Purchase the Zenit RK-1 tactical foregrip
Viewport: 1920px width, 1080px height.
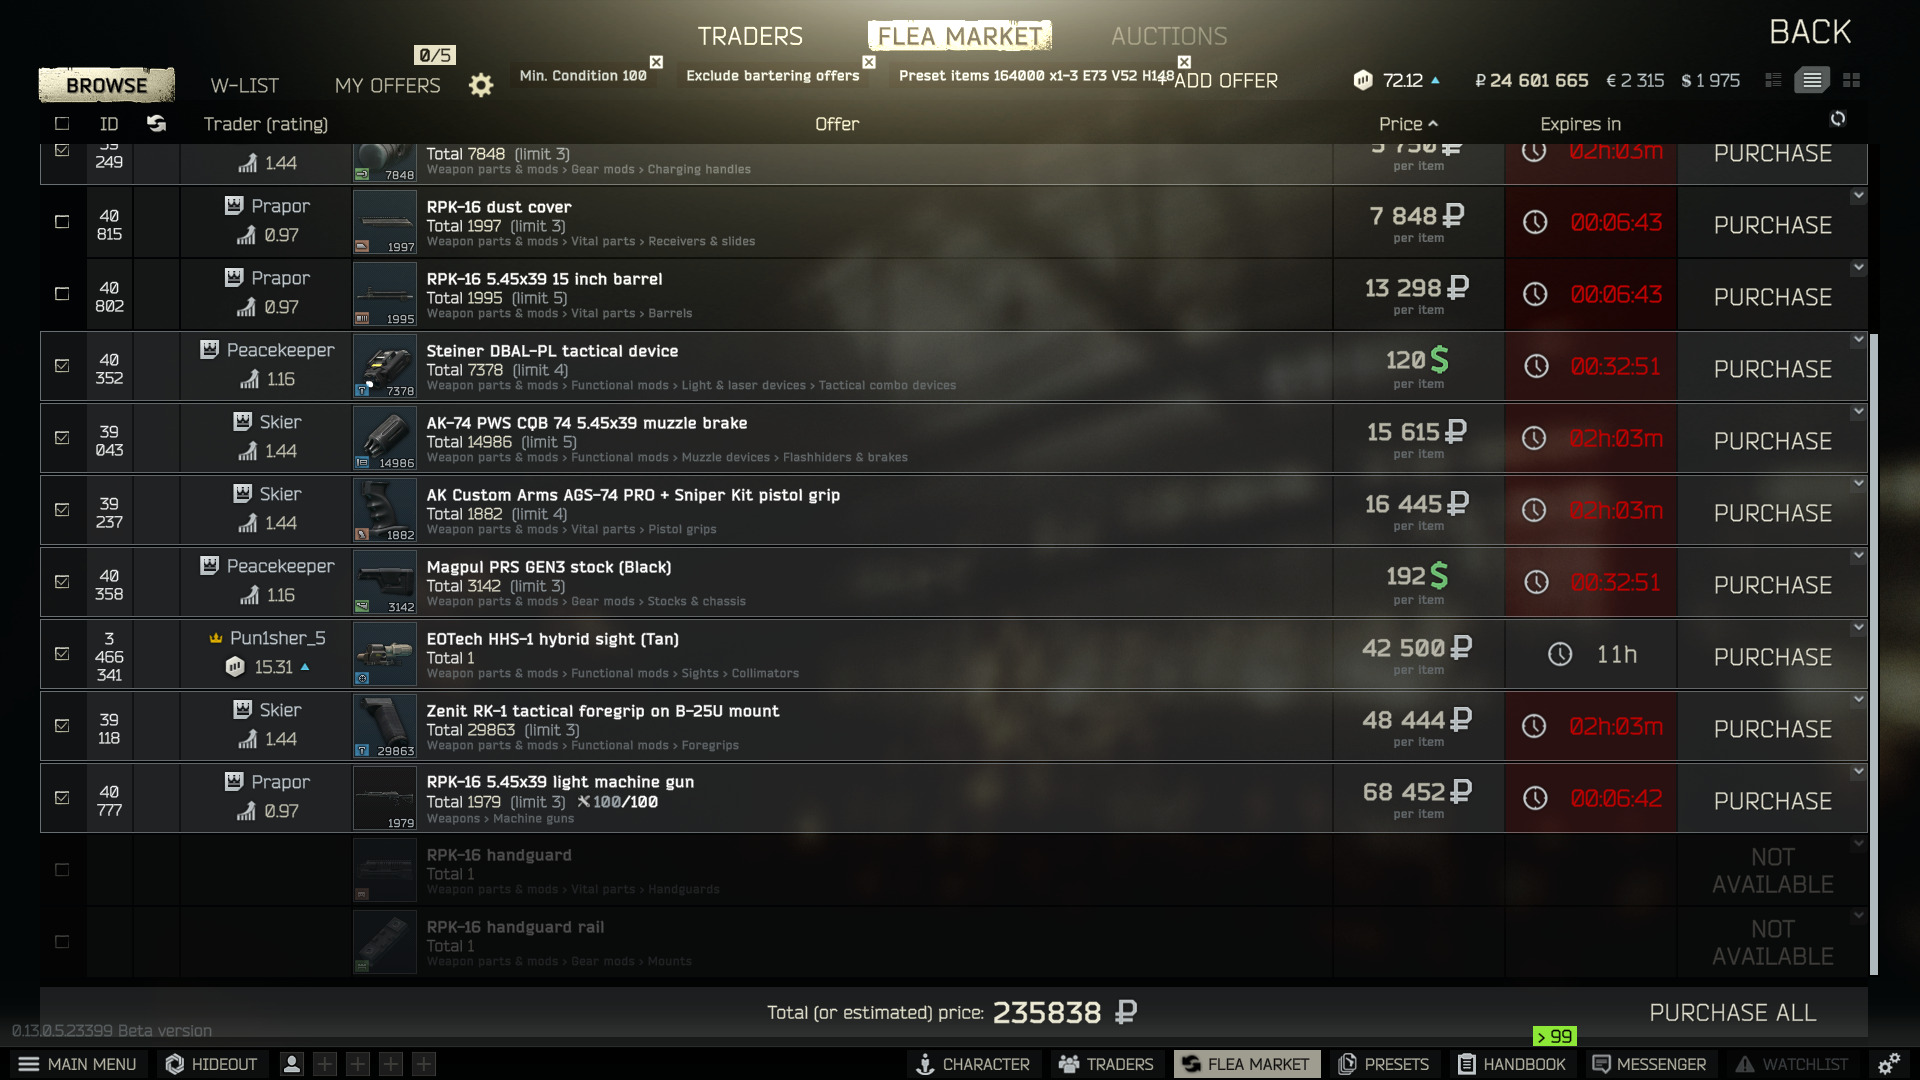[x=1772, y=729]
